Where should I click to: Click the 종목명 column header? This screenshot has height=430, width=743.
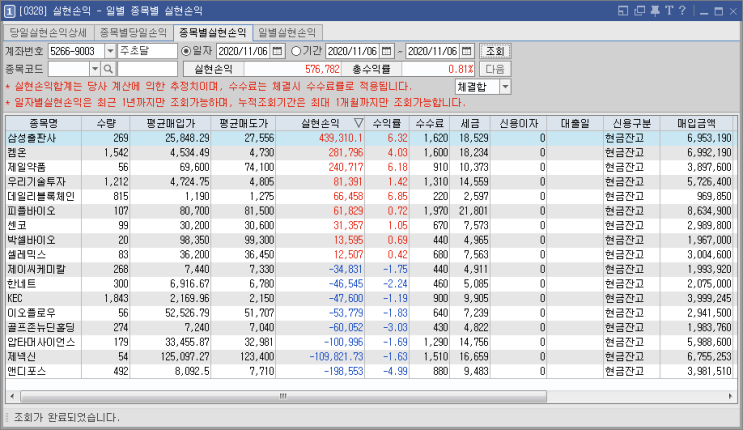(44, 123)
